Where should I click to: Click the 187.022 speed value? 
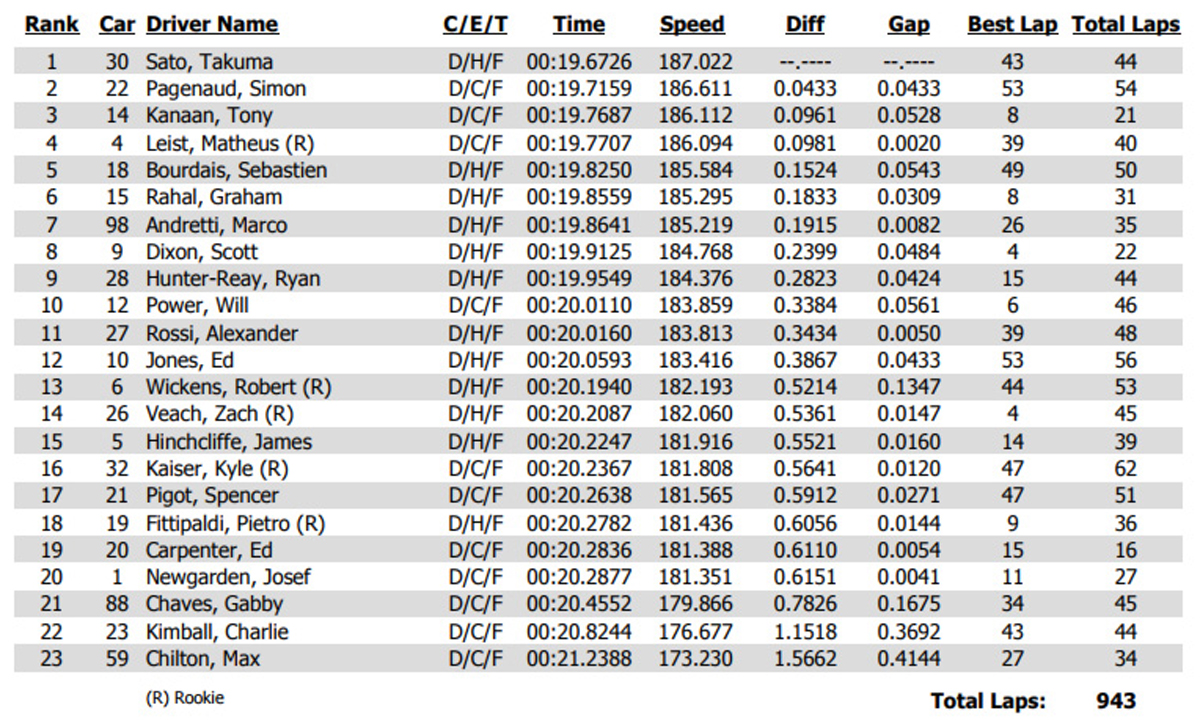695,62
